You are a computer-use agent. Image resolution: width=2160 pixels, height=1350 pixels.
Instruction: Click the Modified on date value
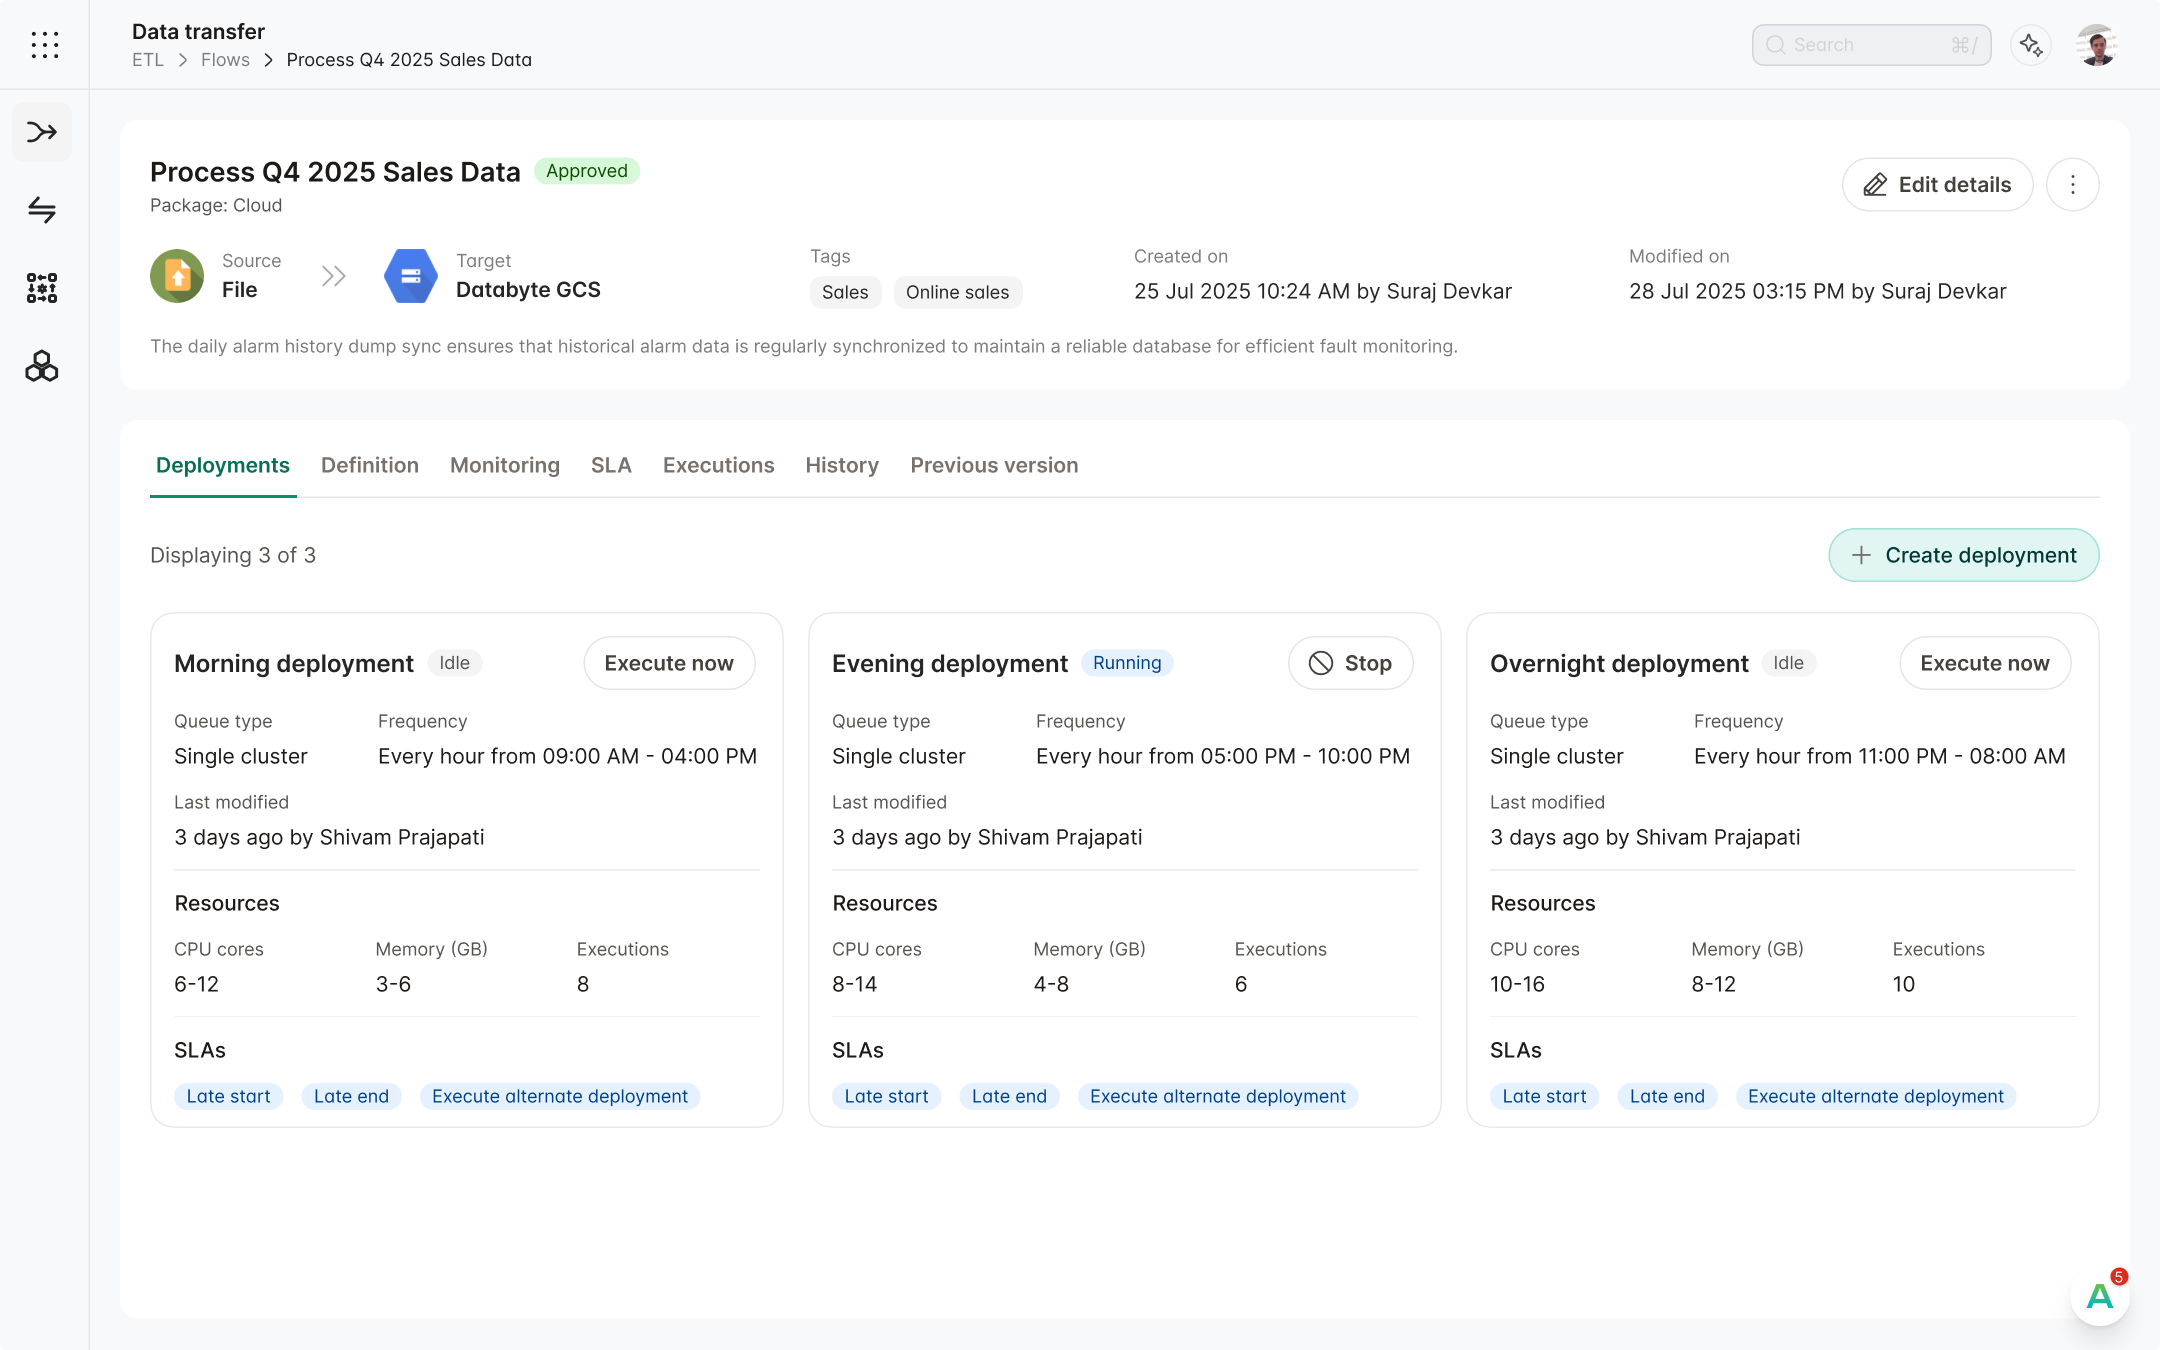[x=1818, y=291]
